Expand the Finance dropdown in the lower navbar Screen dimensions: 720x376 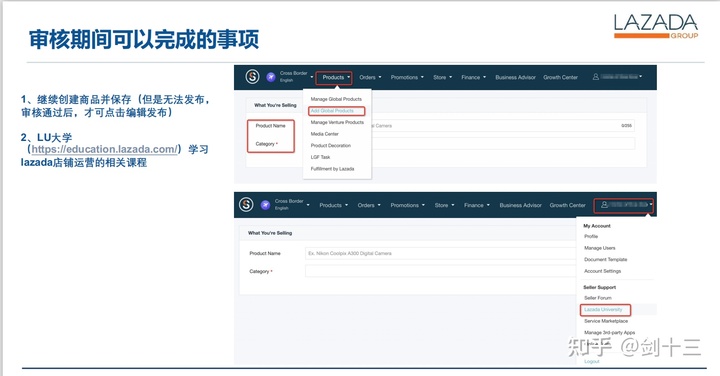tap(477, 205)
